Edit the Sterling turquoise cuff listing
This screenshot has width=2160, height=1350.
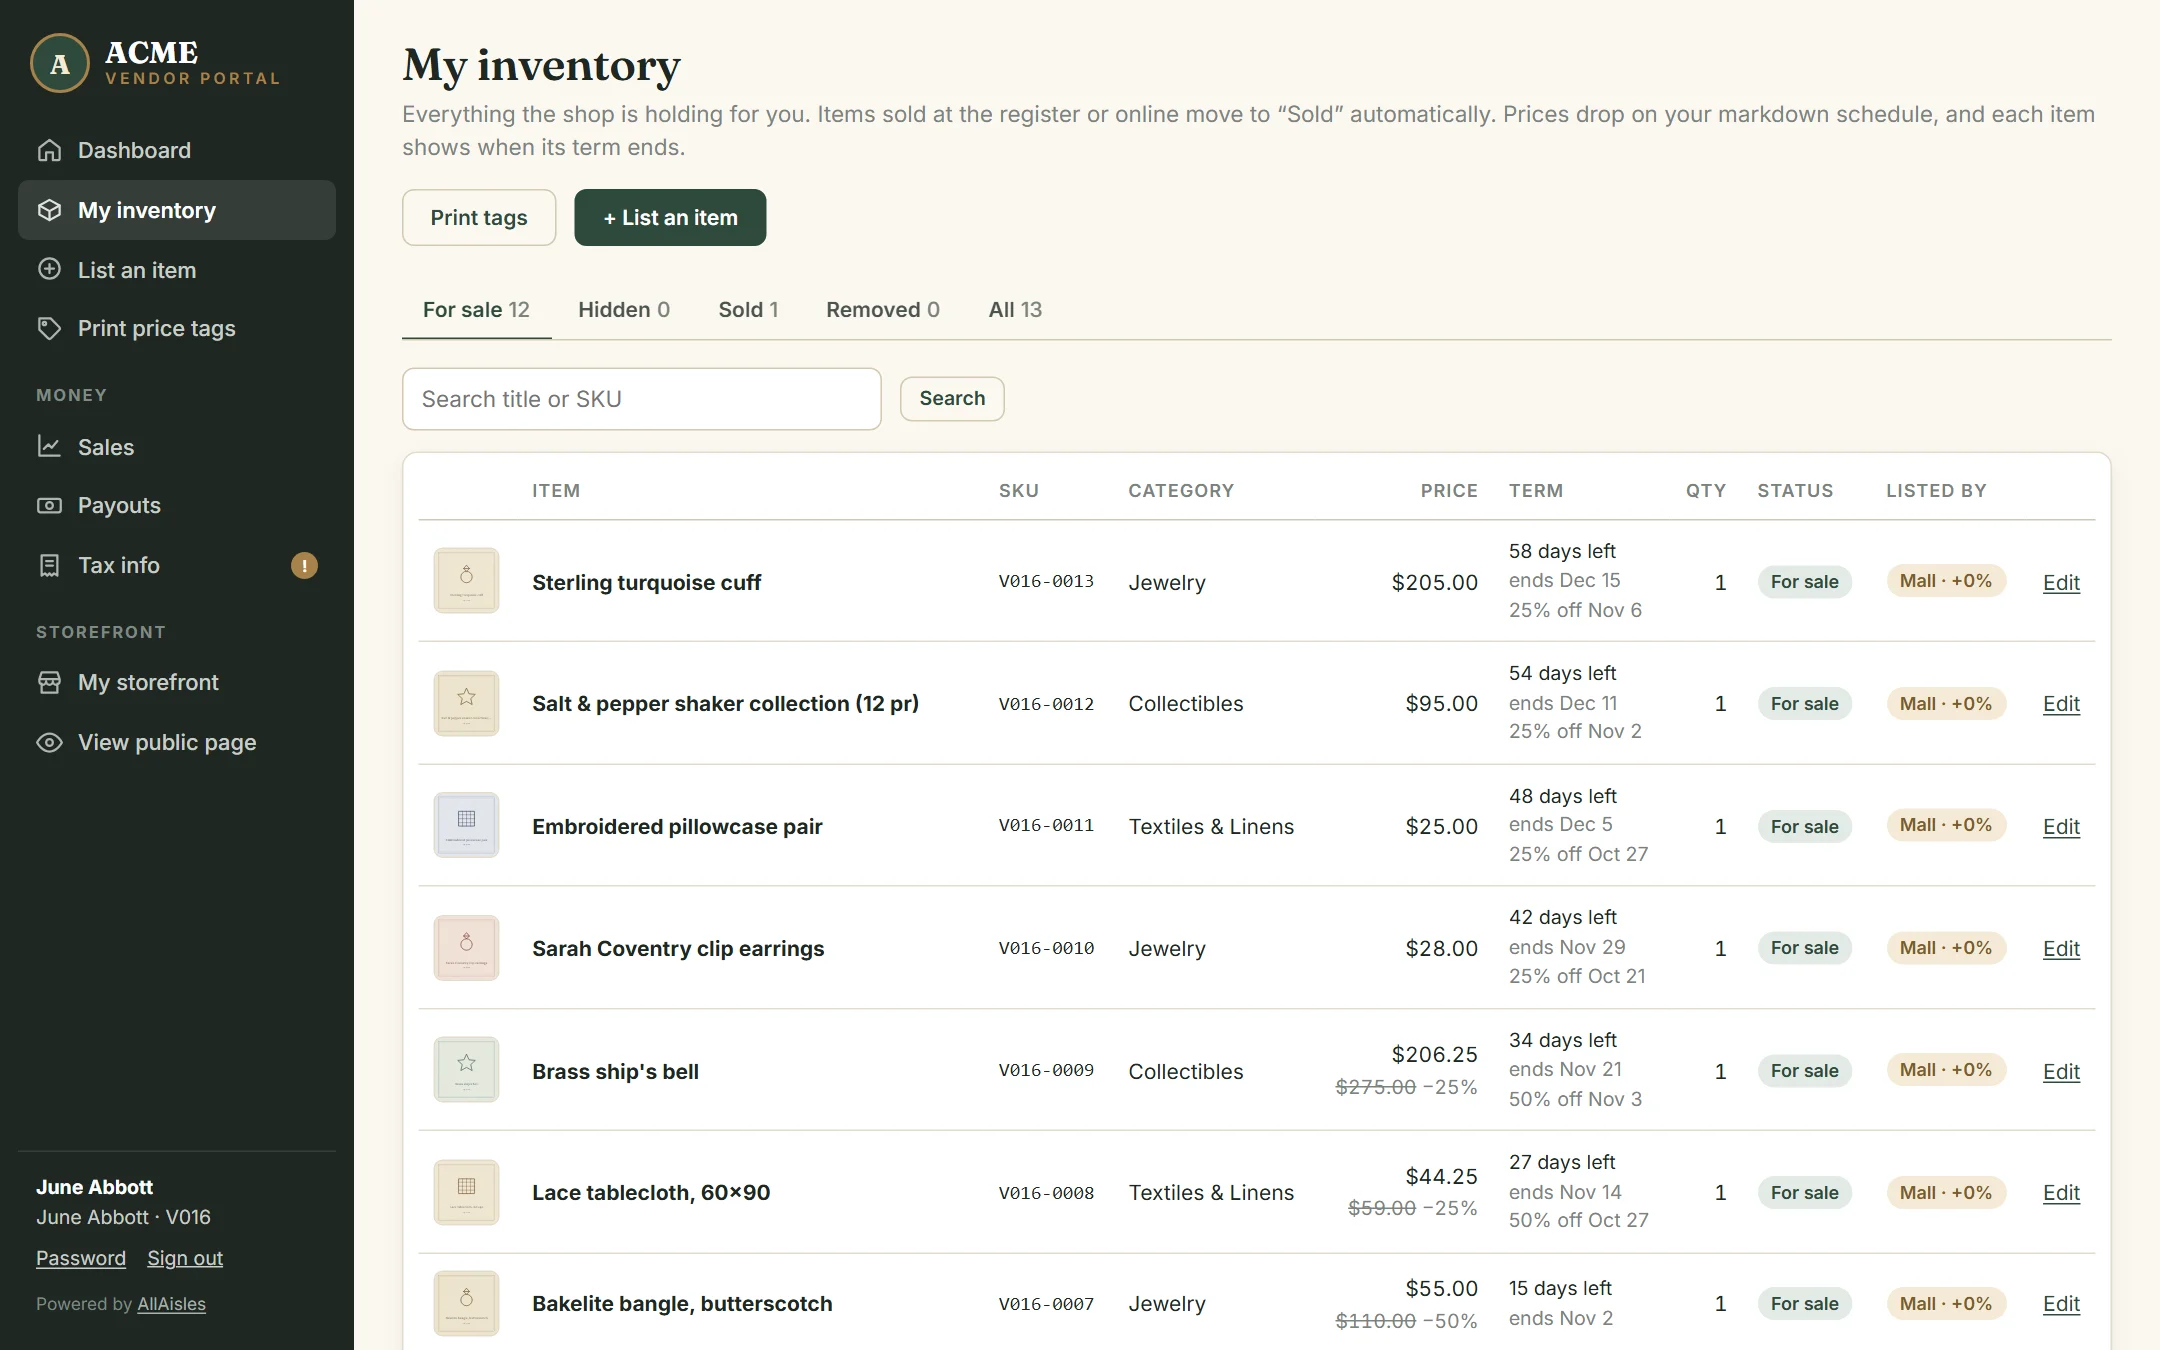click(x=2061, y=582)
